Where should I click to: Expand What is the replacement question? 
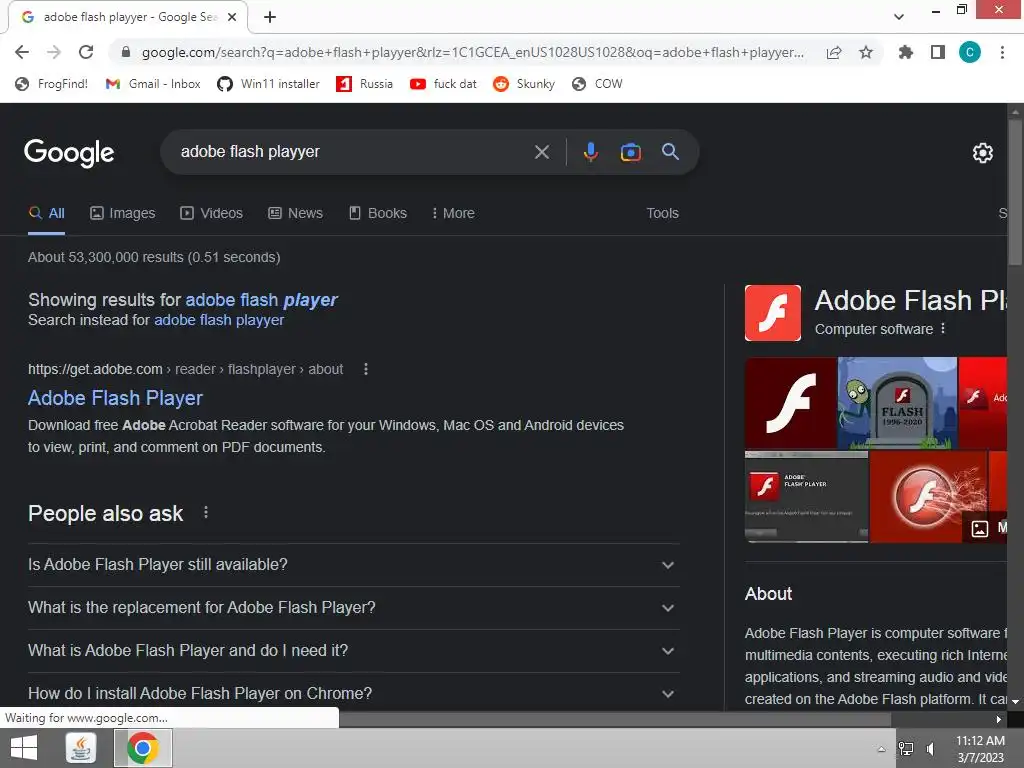(x=353, y=608)
